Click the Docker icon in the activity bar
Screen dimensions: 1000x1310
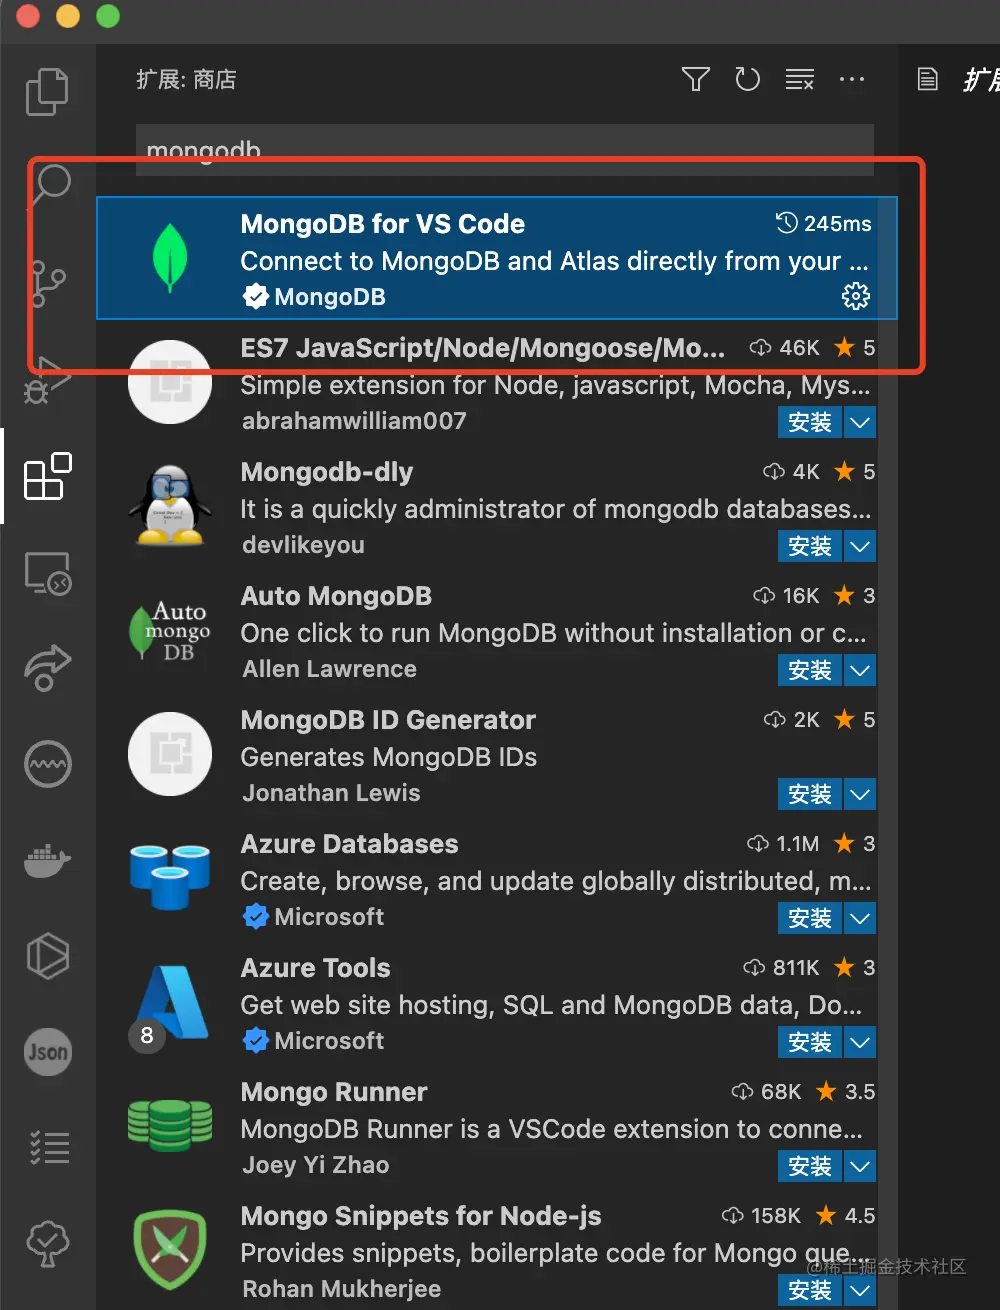point(47,861)
